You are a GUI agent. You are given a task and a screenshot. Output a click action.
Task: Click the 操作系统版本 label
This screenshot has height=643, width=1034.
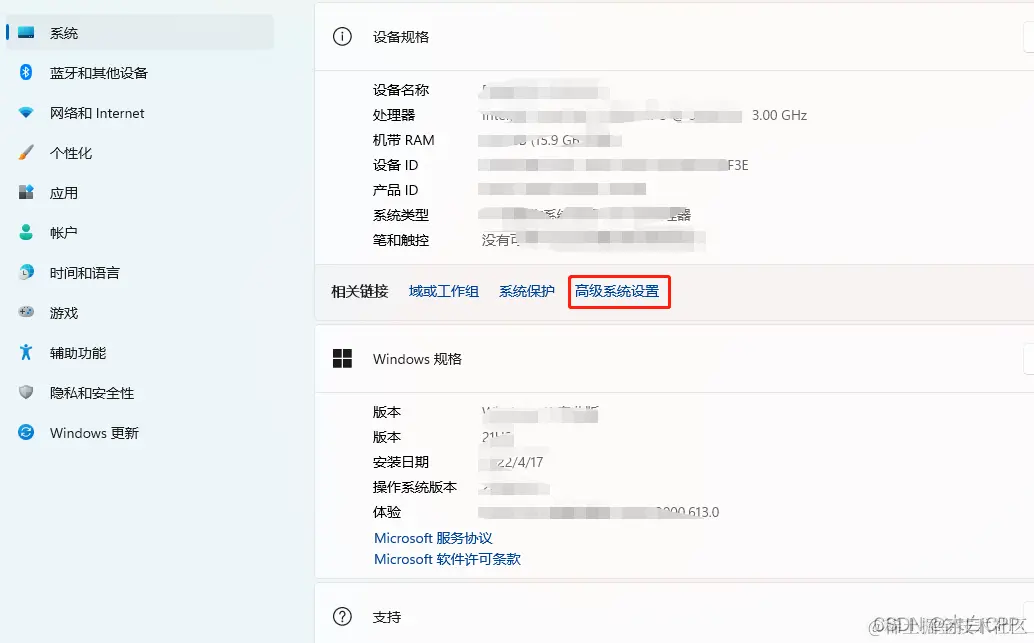415,487
